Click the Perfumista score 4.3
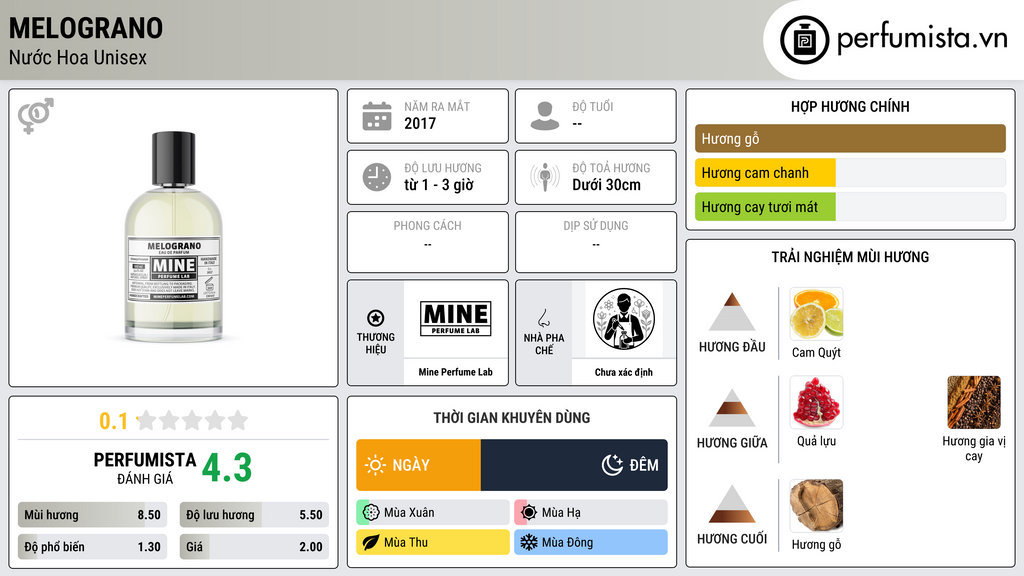This screenshot has width=1024, height=576. click(x=227, y=468)
